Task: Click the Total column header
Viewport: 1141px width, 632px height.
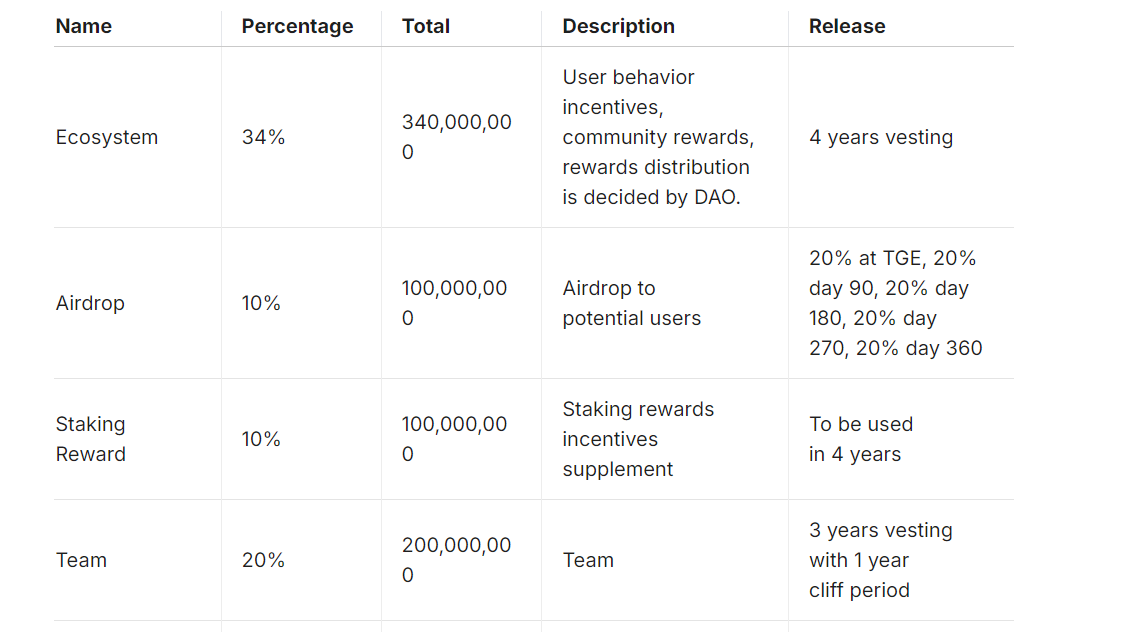Action: click(426, 27)
